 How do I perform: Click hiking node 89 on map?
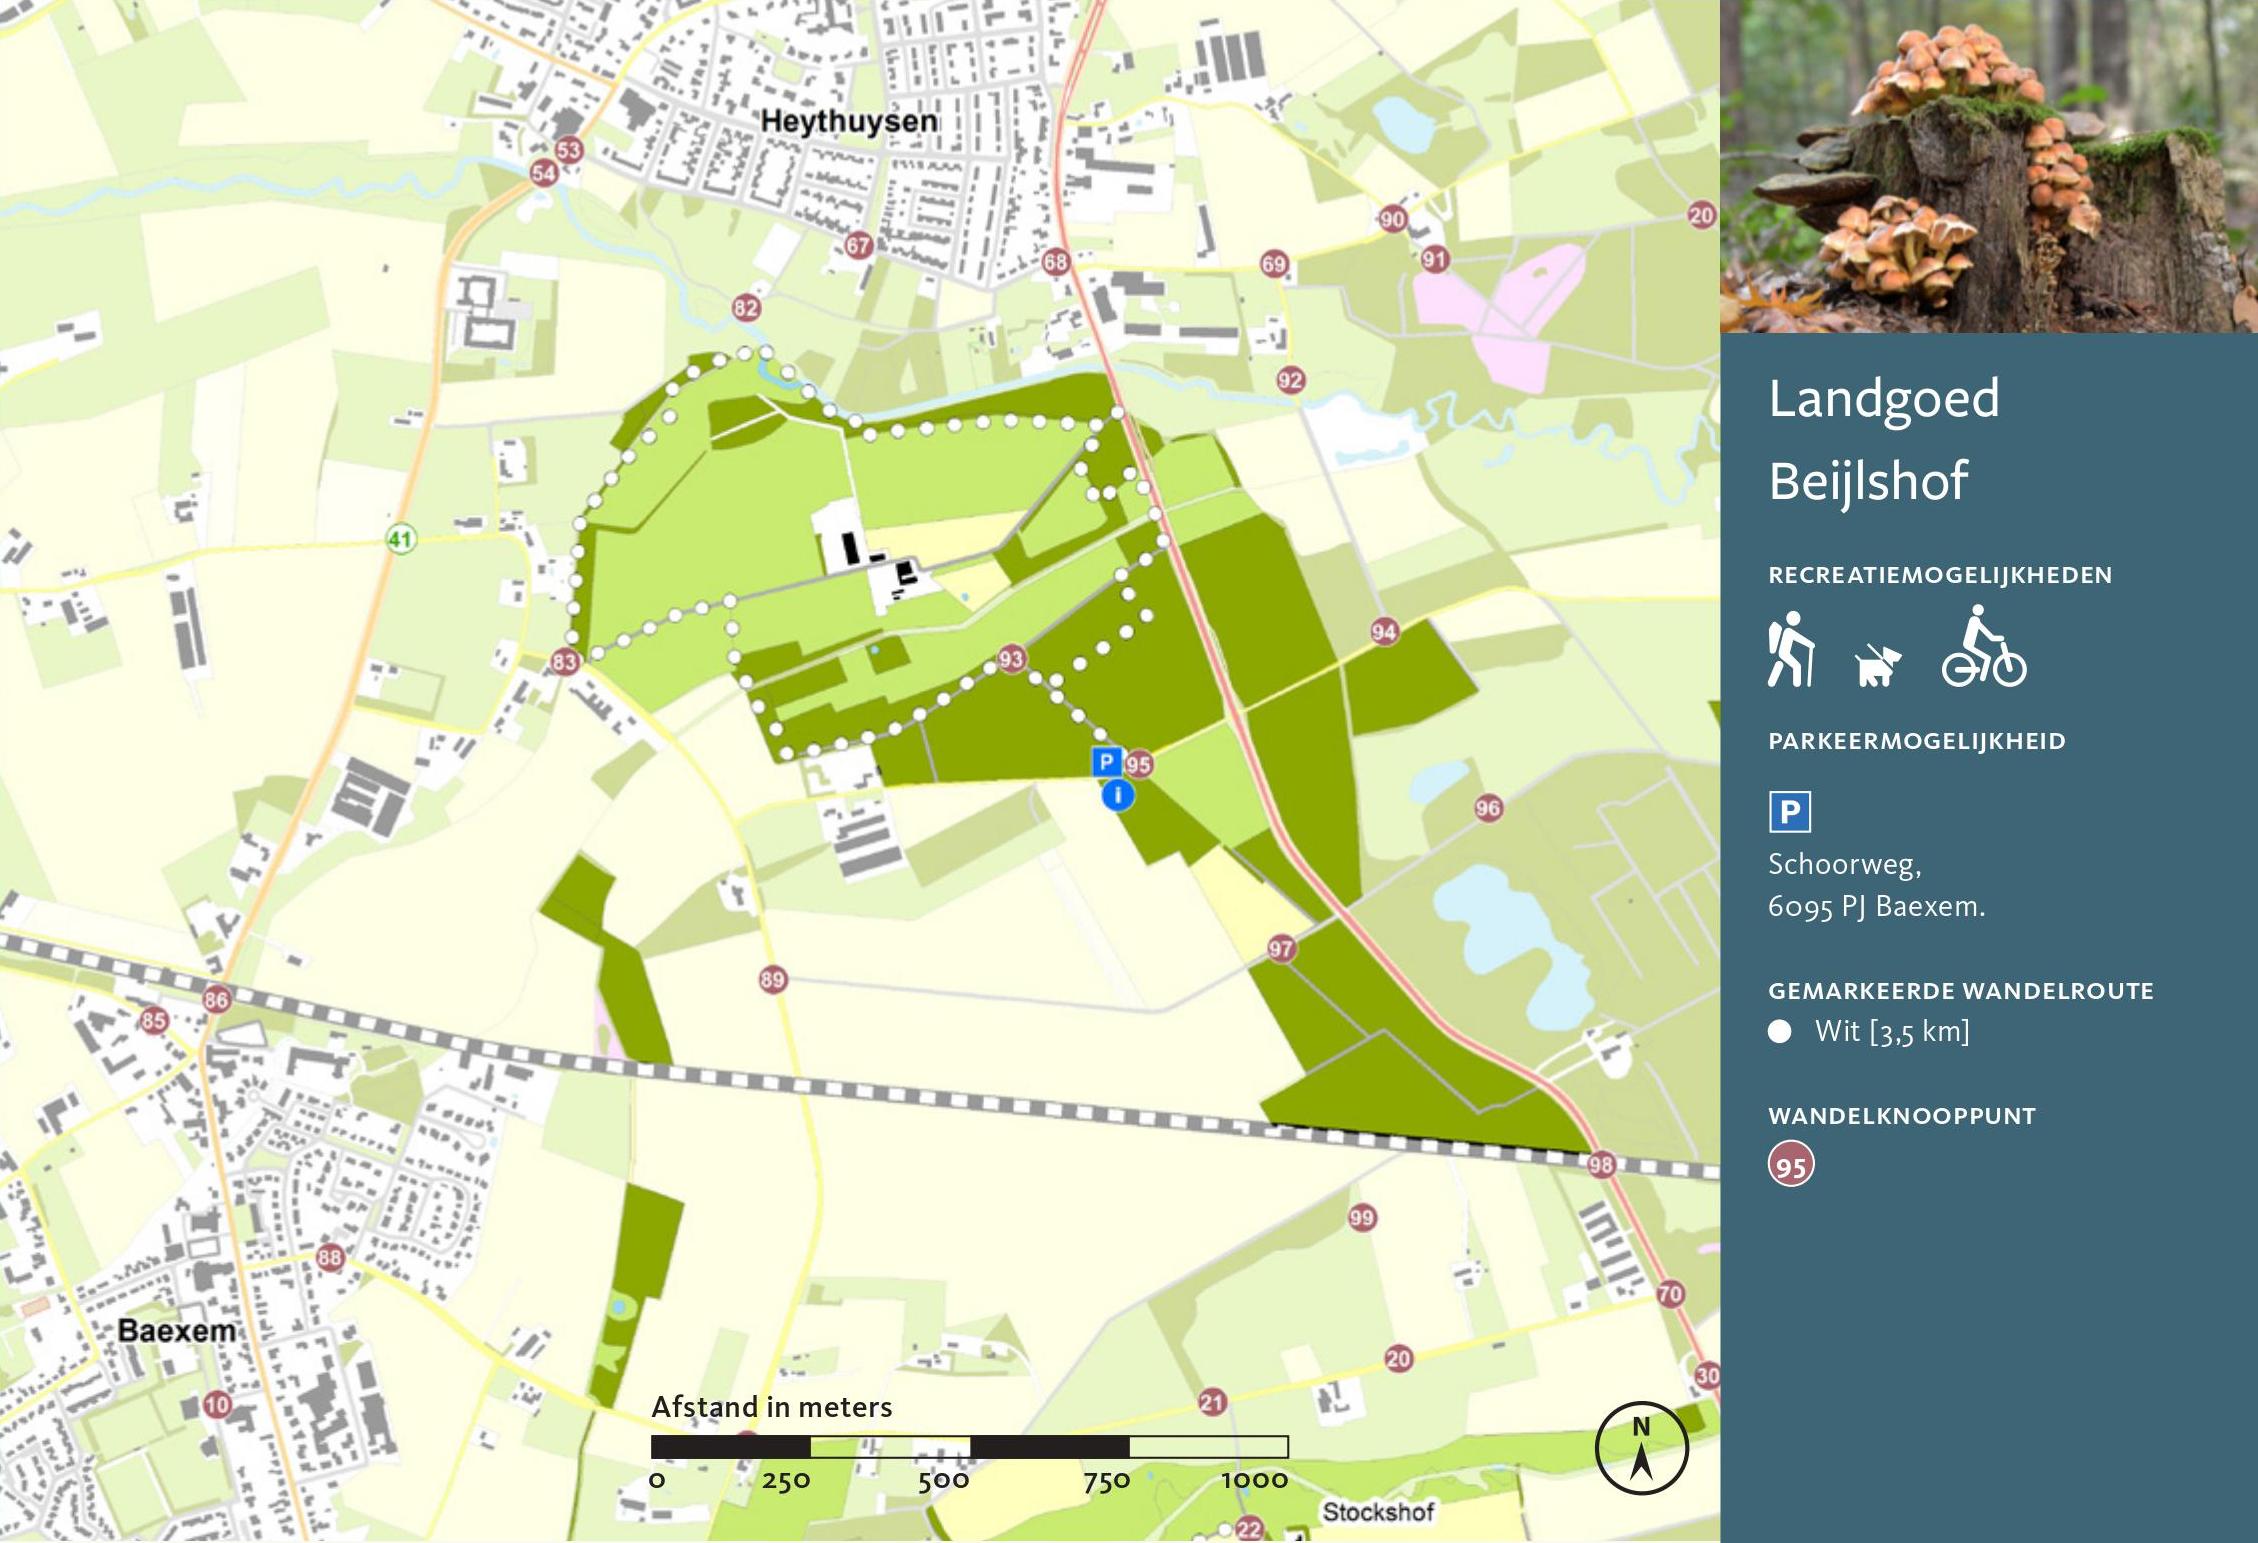(x=772, y=979)
